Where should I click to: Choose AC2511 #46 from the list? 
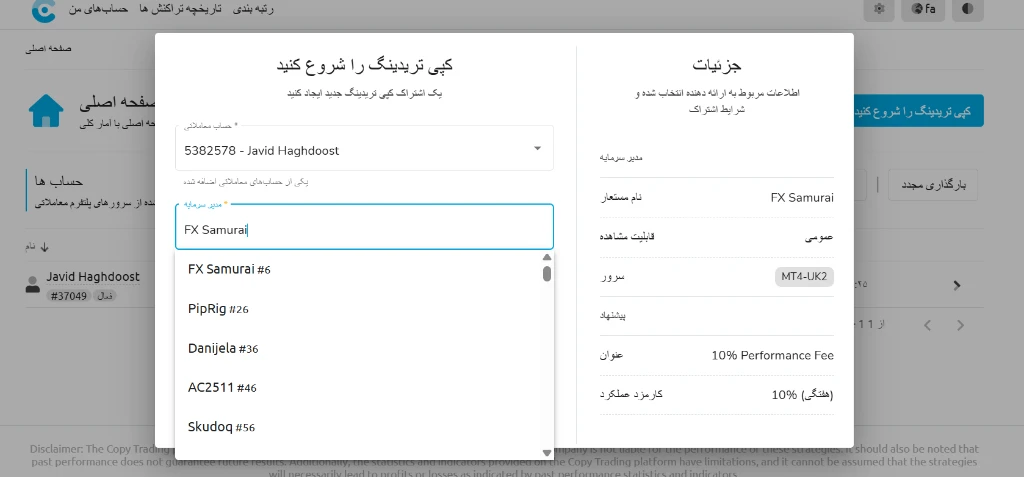tap(359, 387)
